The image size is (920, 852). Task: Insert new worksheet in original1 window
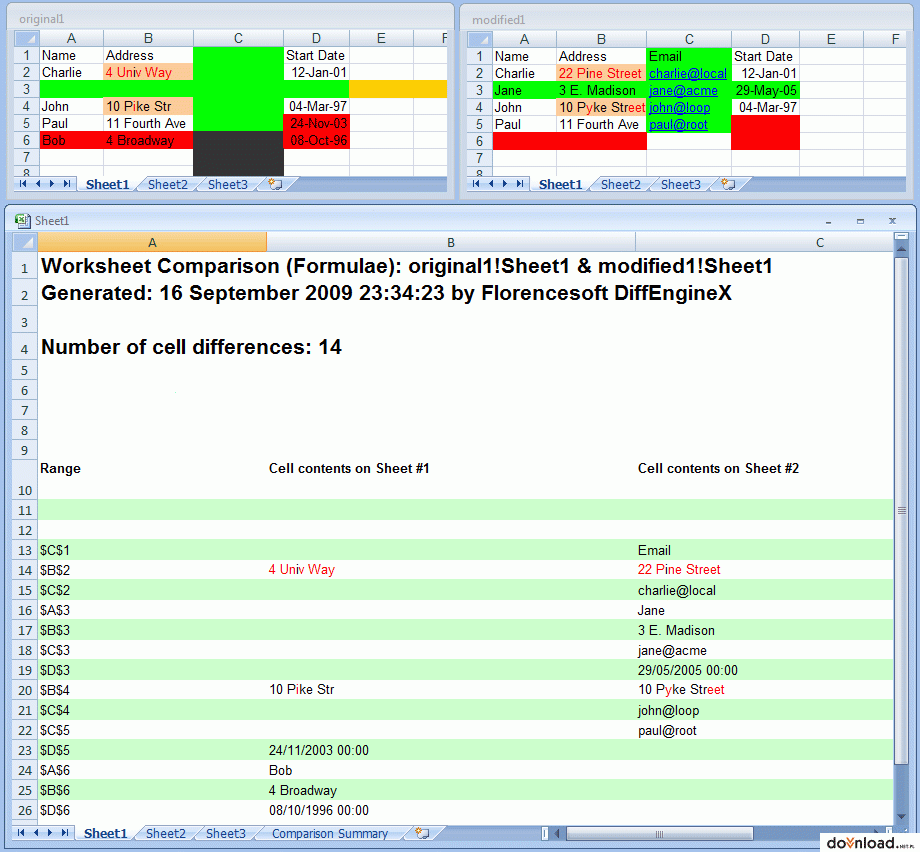[x=275, y=184]
